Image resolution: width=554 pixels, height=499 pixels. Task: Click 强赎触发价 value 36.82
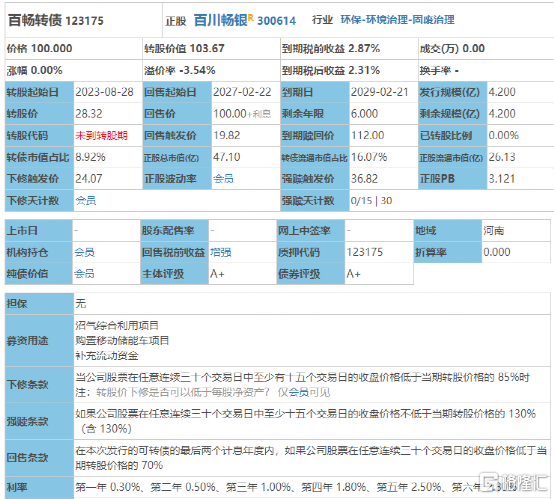(x=365, y=179)
